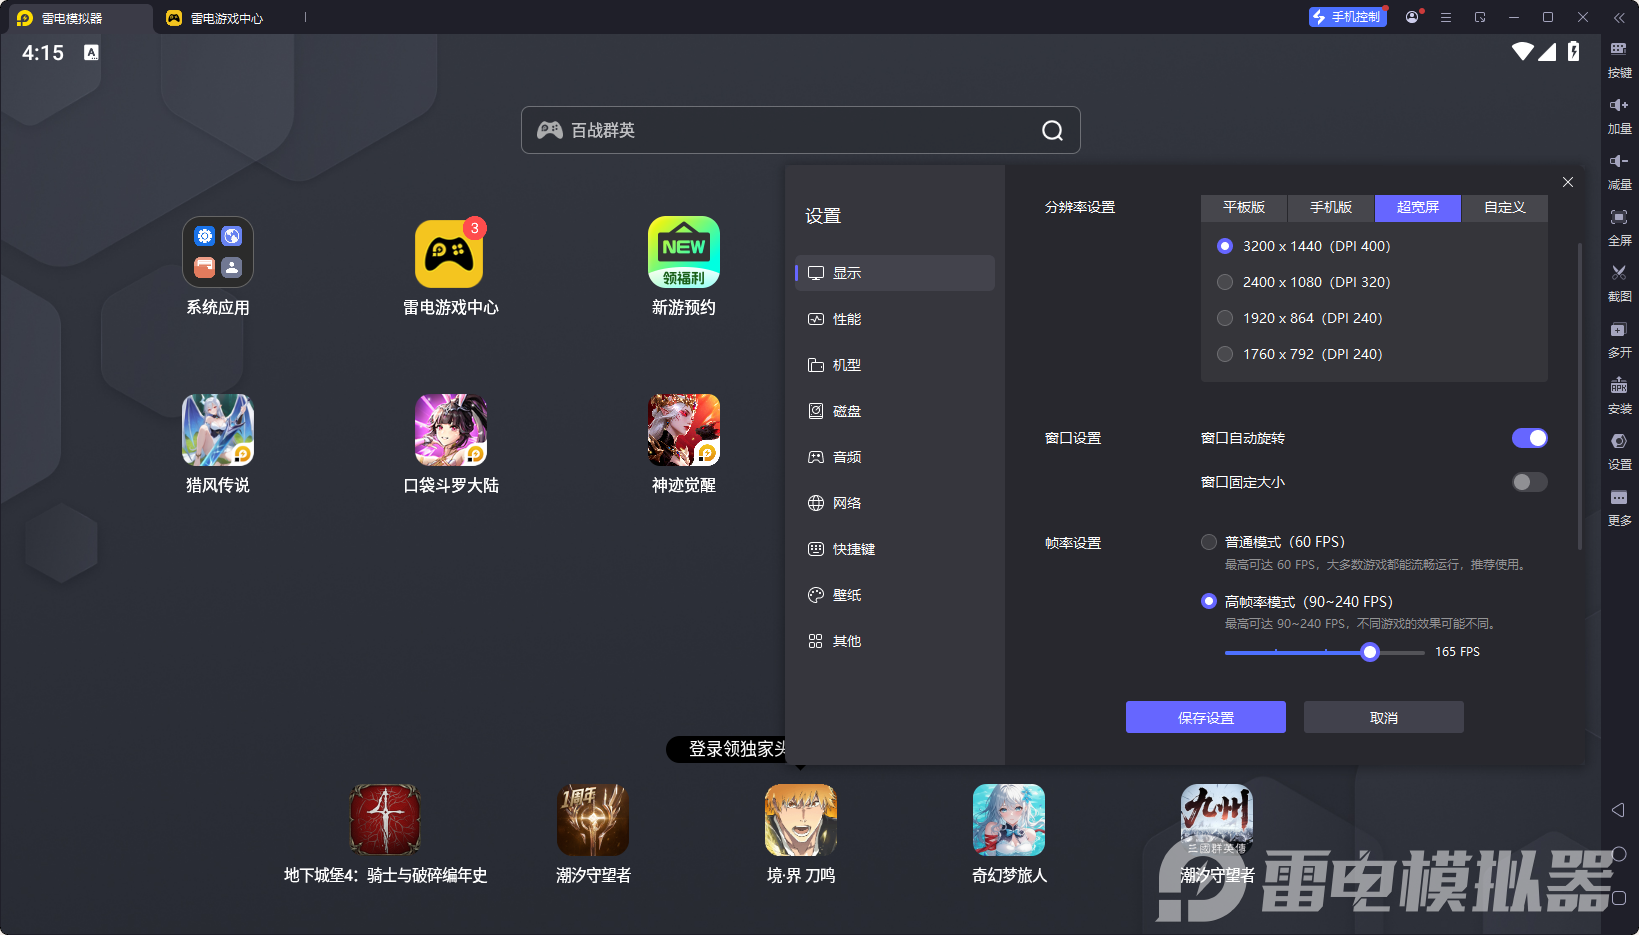Open the 显示 settings section
1639x935 pixels.
[895, 273]
